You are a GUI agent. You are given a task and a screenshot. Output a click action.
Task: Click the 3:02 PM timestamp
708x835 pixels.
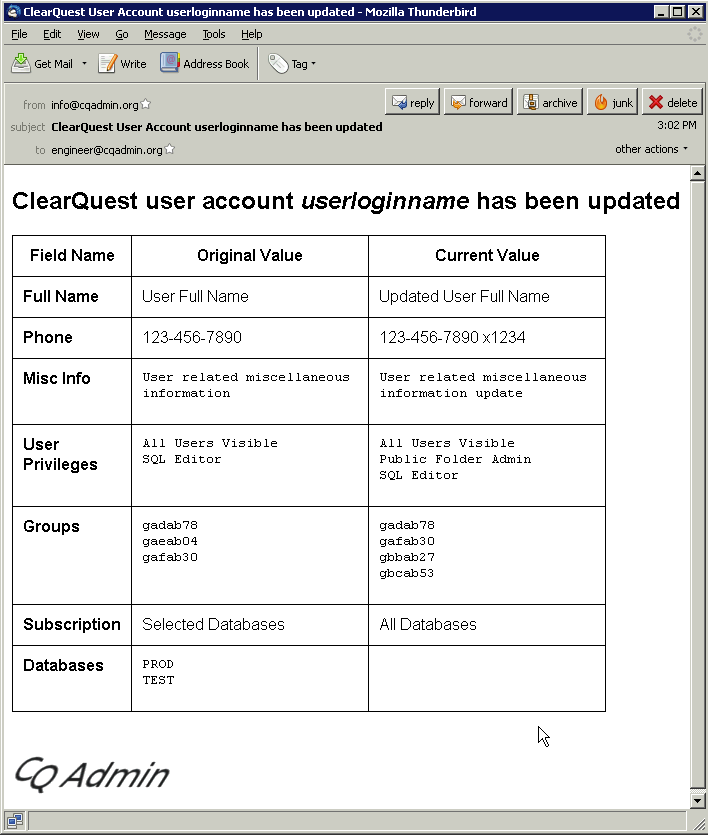click(677, 126)
